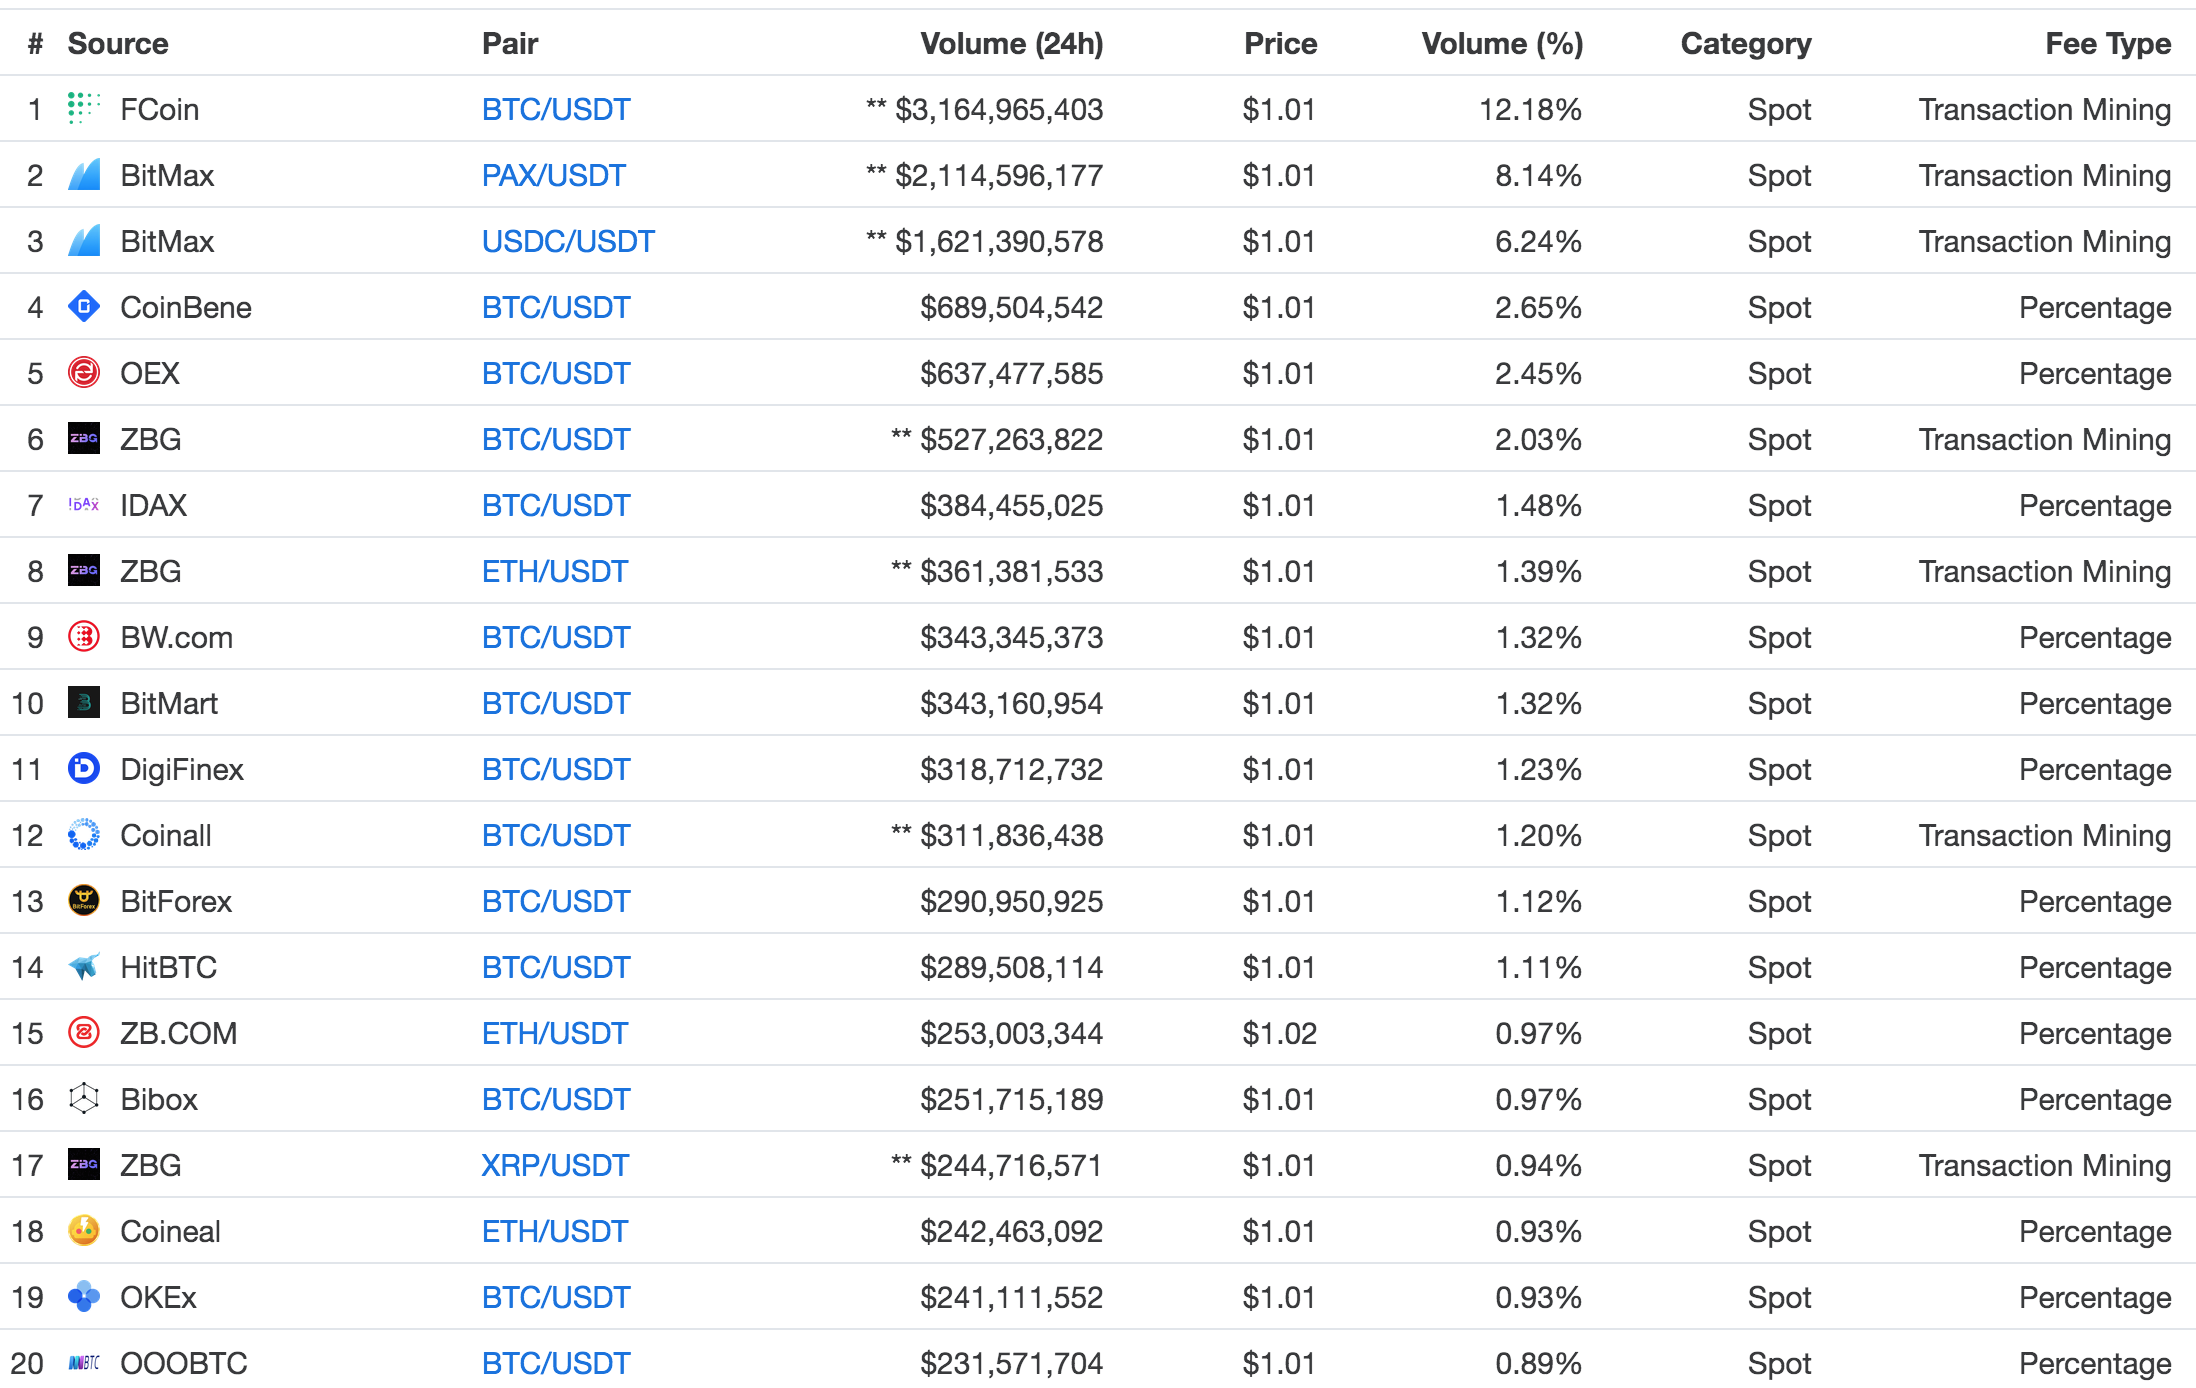The image size is (2196, 1388).
Task: Open the OOOBTC source name
Action: click(x=184, y=1363)
